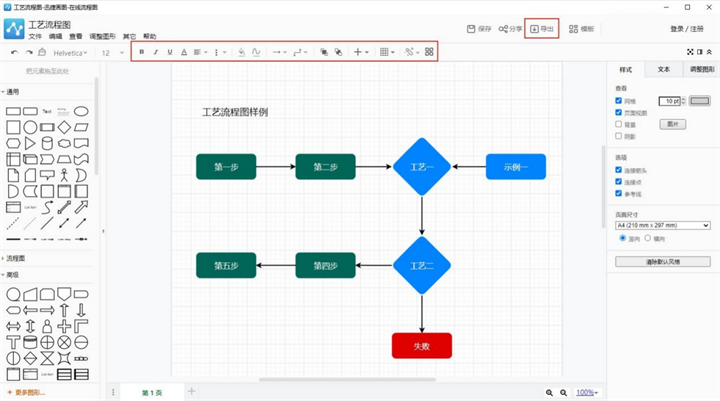Click the 导出 export icon button
This screenshot has height=401, width=720.
(x=541, y=29)
